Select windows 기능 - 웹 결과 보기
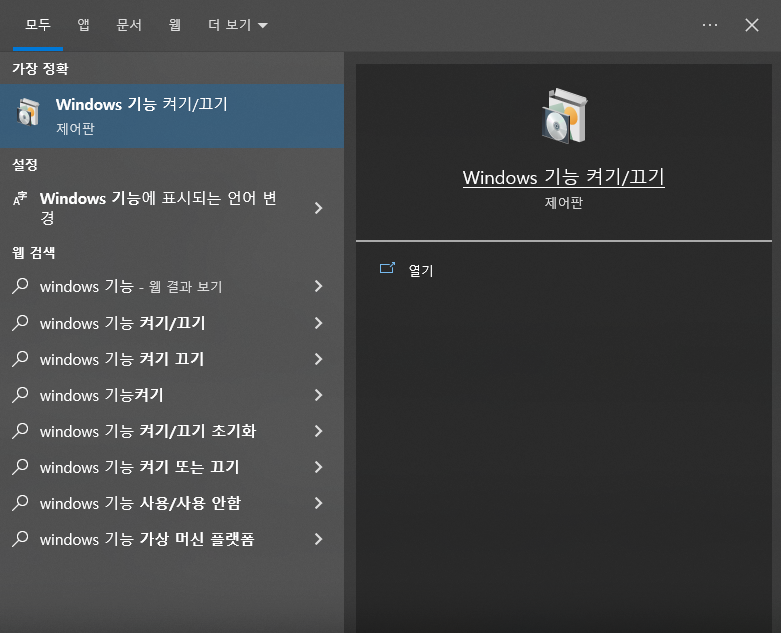Screen dimensions: 781x633 (x=172, y=286)
